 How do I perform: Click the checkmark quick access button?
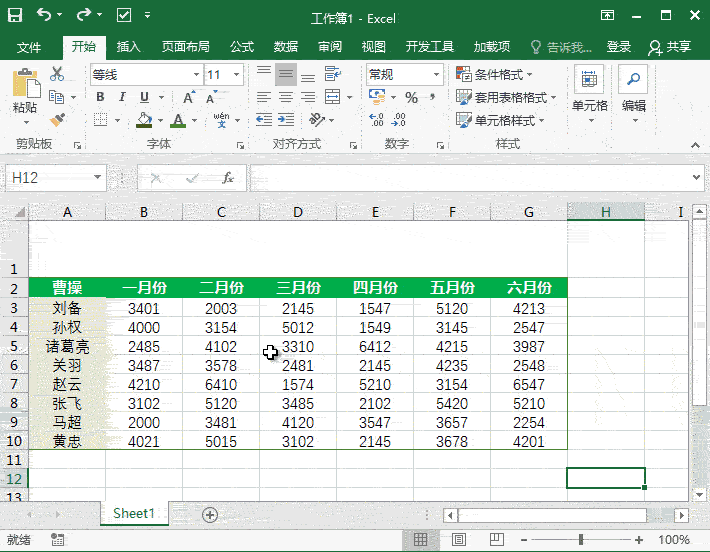click(x=124, y=15)
